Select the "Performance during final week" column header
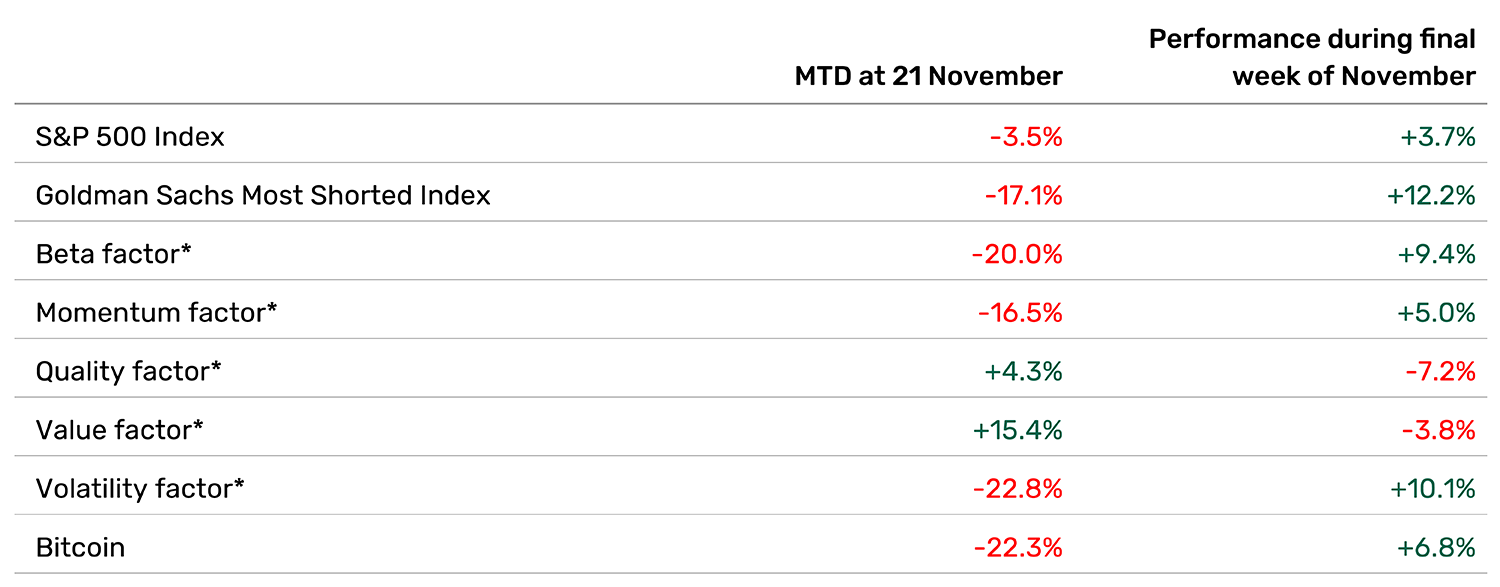1500x587 pixels. point(1312,57)
